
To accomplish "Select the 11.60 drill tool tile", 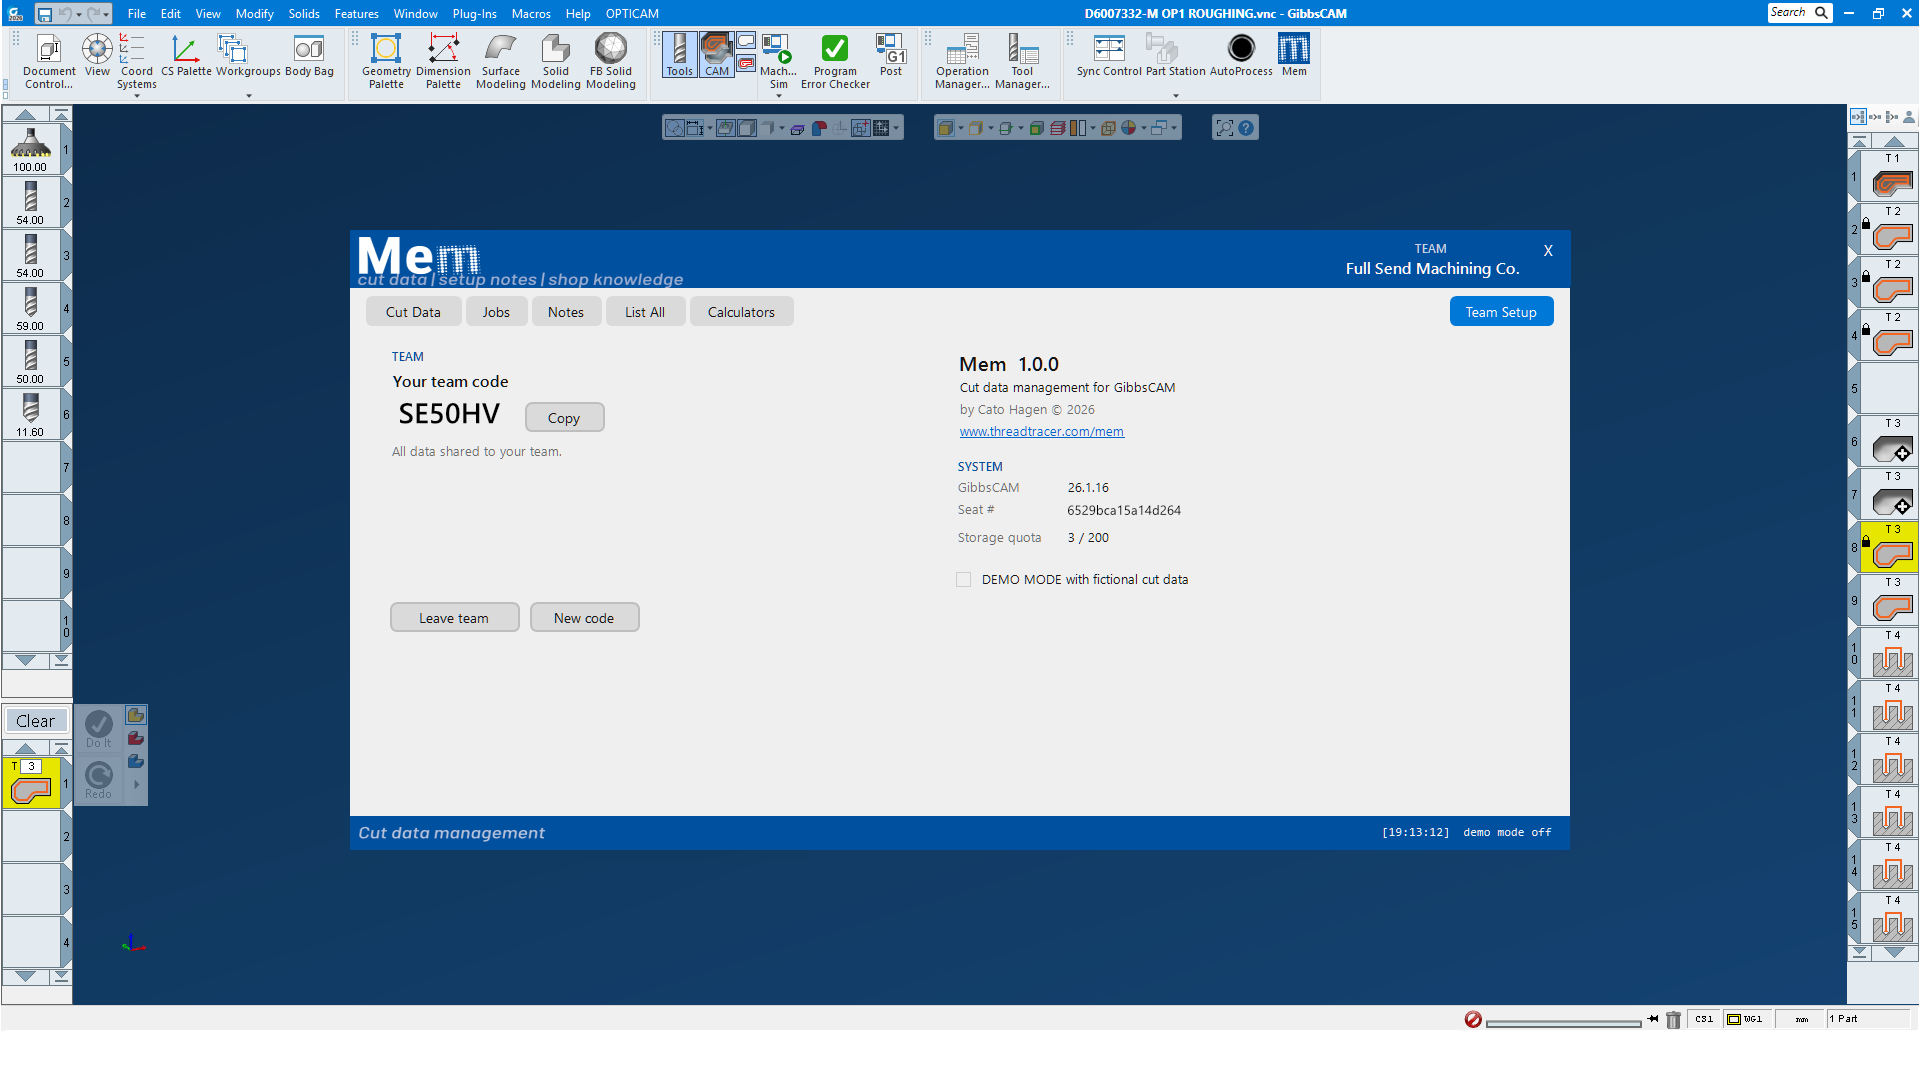I will [x=31, y=414].
